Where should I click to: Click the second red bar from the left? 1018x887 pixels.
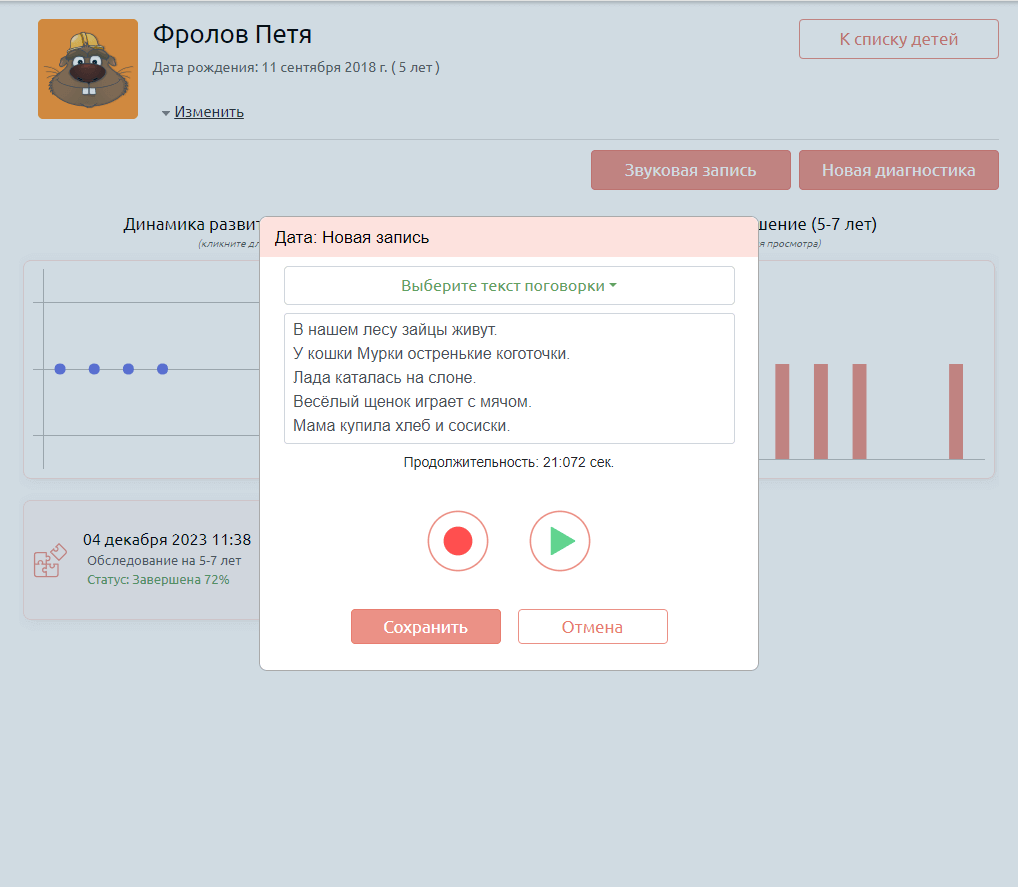[820, 411]
